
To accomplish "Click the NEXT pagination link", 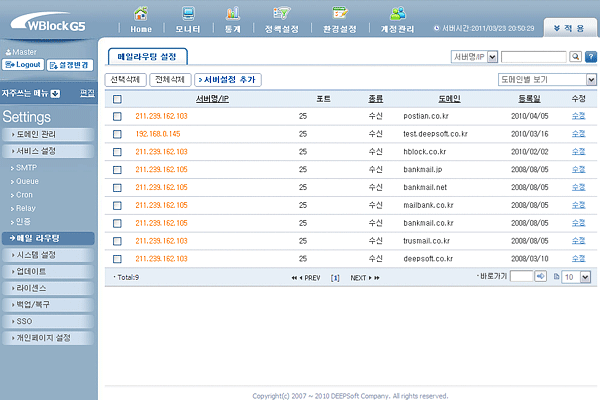I will pyautogui.click(x=360, y=278).
